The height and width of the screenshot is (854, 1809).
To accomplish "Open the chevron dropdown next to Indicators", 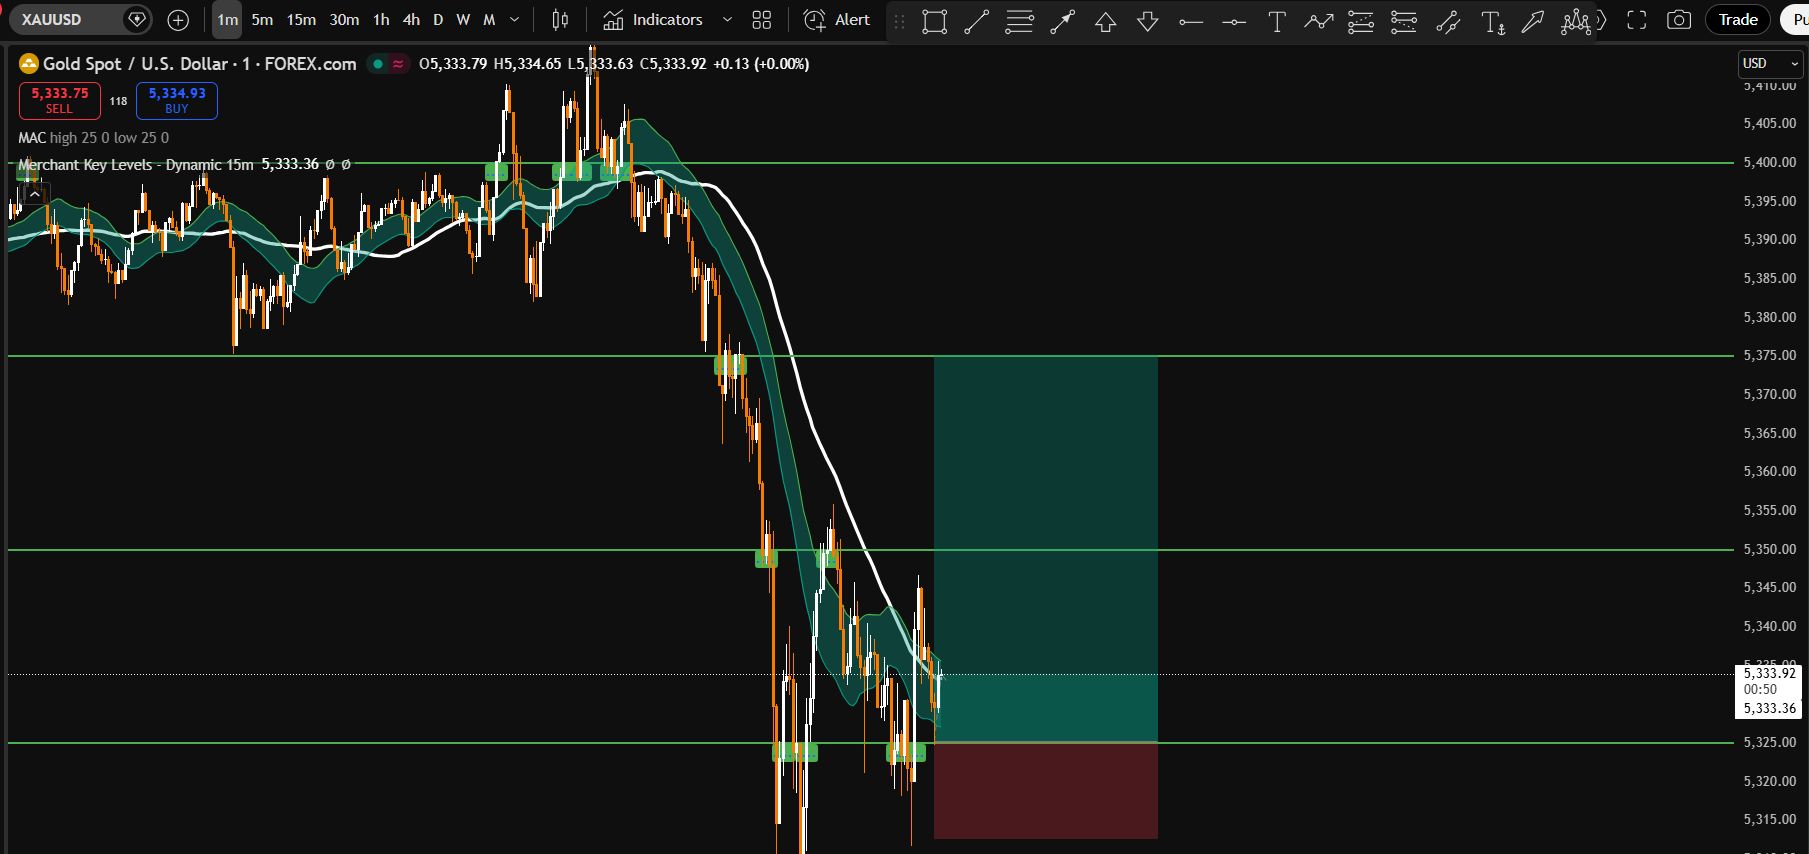I will (x=727, y=20).
